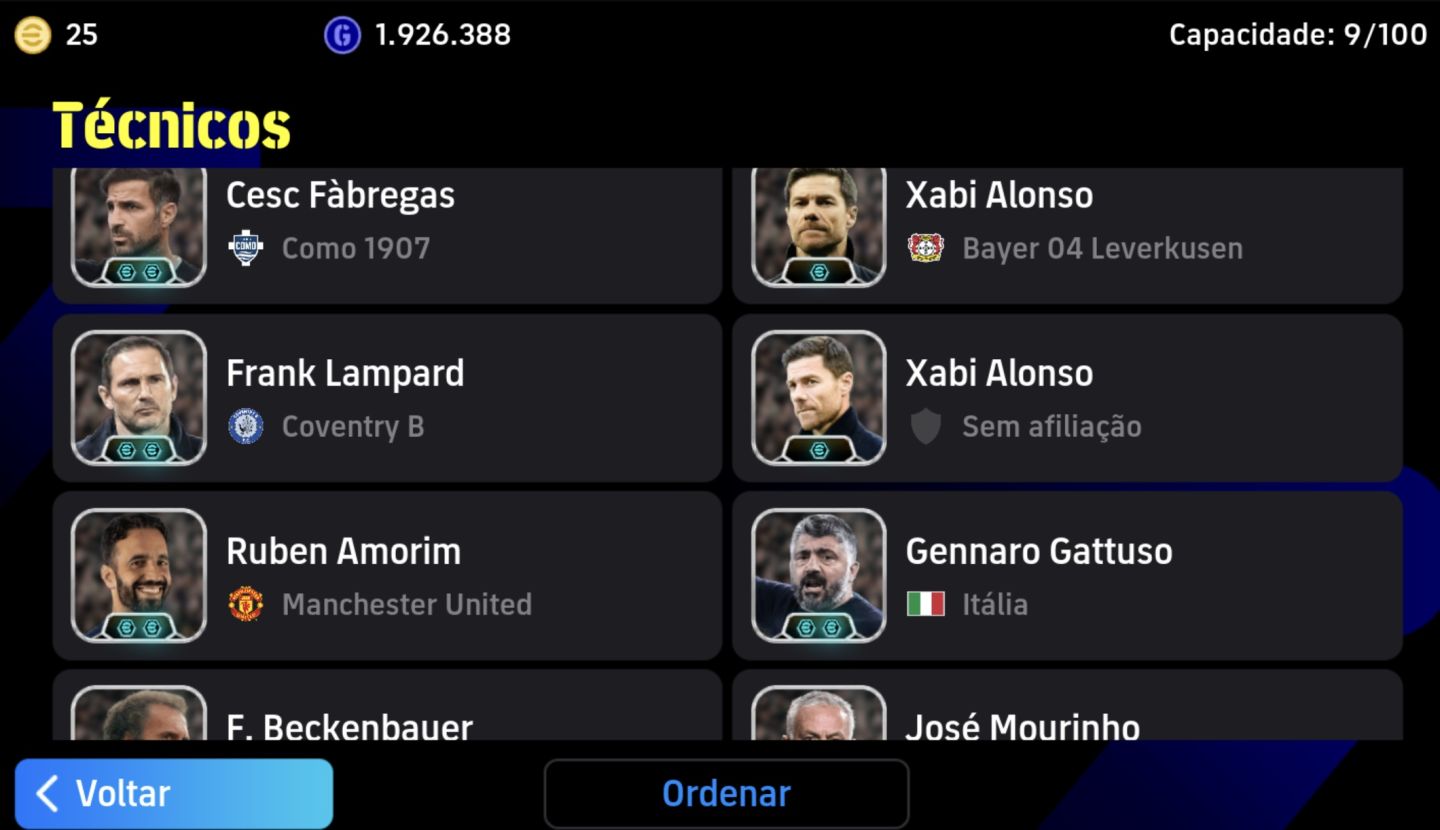Select the José Mourinho manager card

[x=1067, y=705]
